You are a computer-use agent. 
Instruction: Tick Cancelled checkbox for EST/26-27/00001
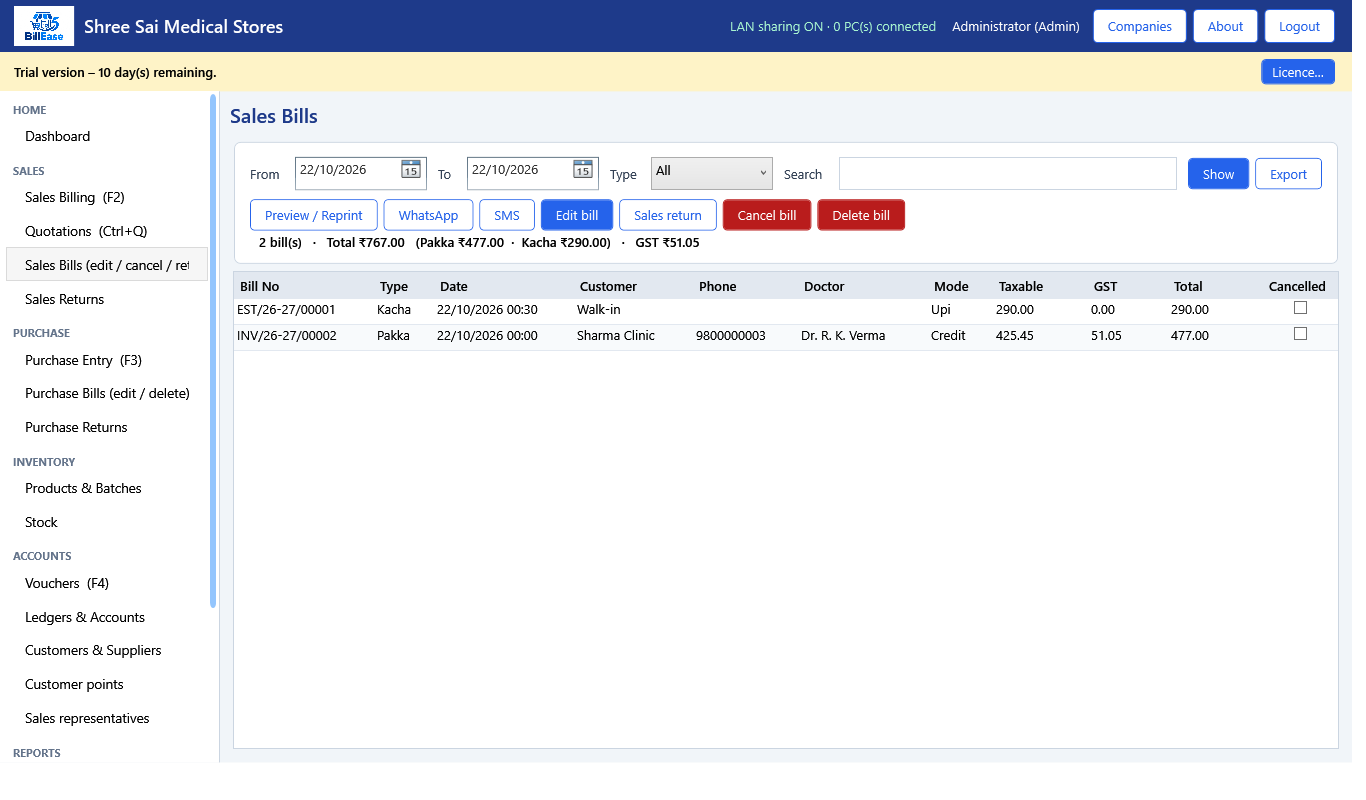pos(1300,308)
